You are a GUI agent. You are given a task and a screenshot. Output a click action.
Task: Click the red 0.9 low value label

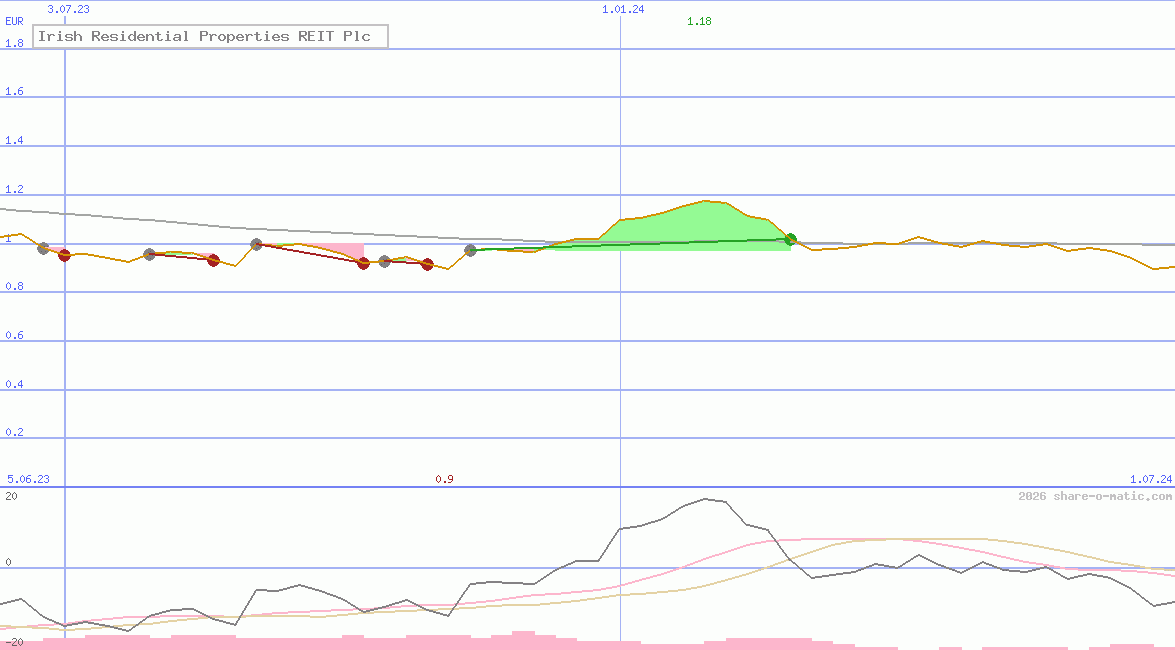(x=444, y=479)
